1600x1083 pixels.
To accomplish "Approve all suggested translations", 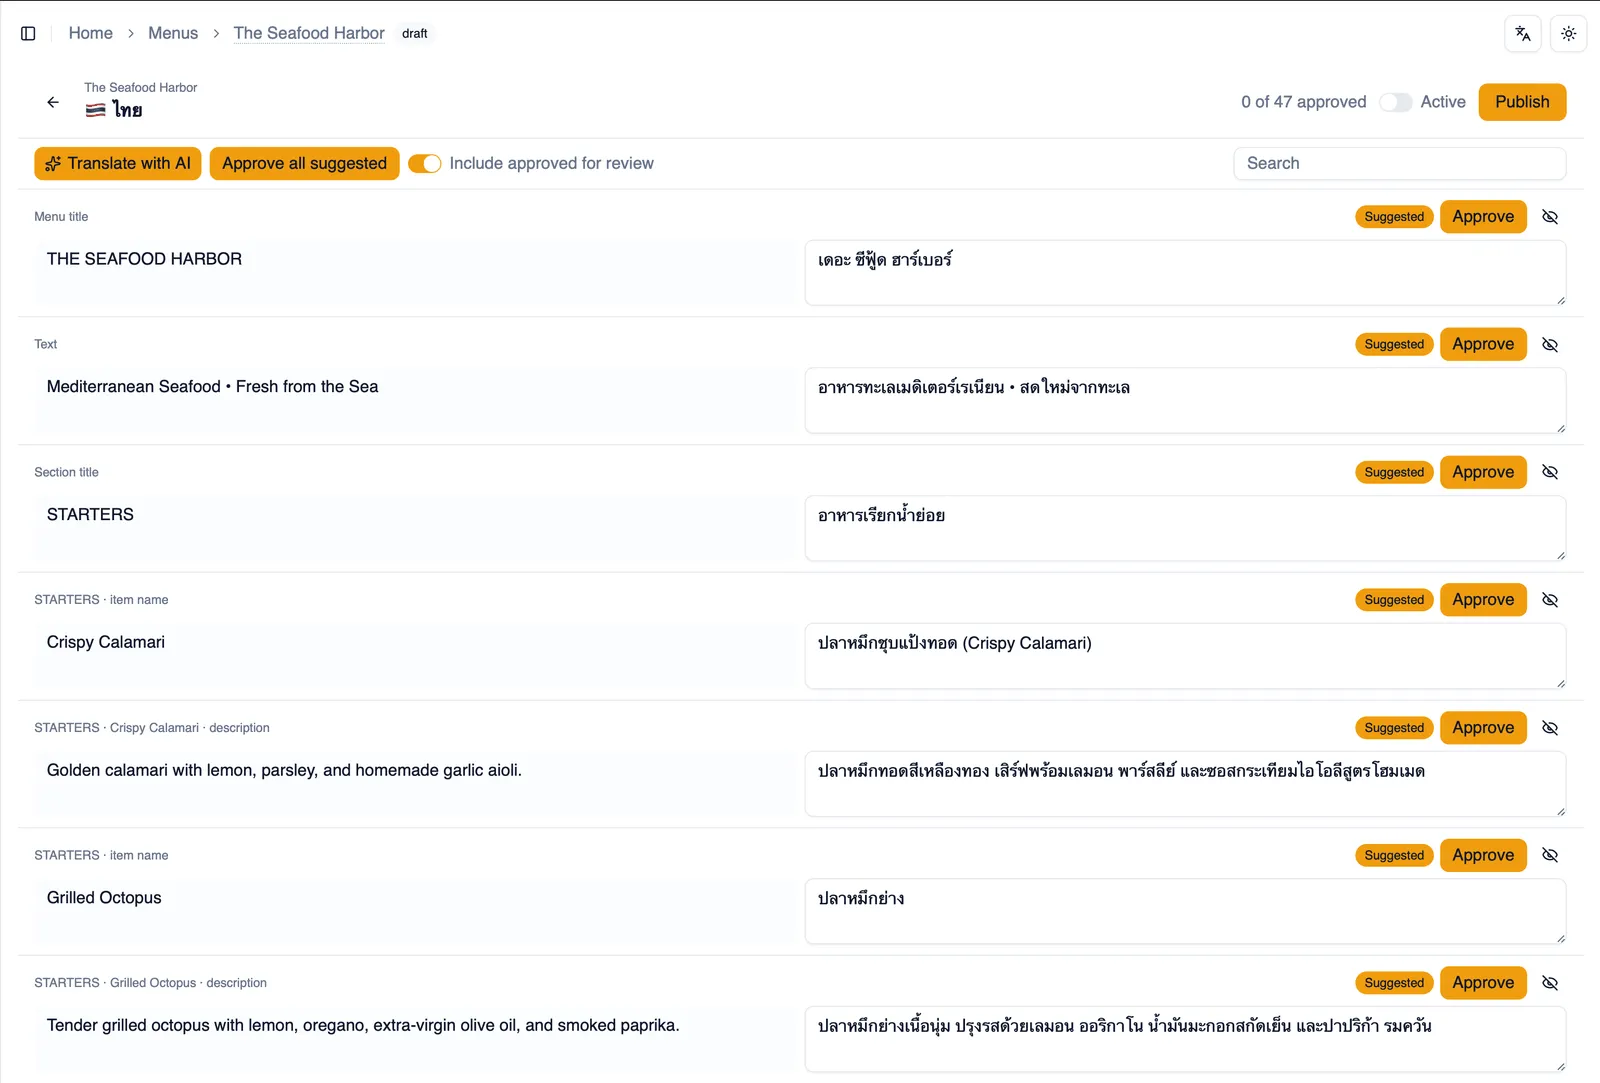I will point(304,163).
